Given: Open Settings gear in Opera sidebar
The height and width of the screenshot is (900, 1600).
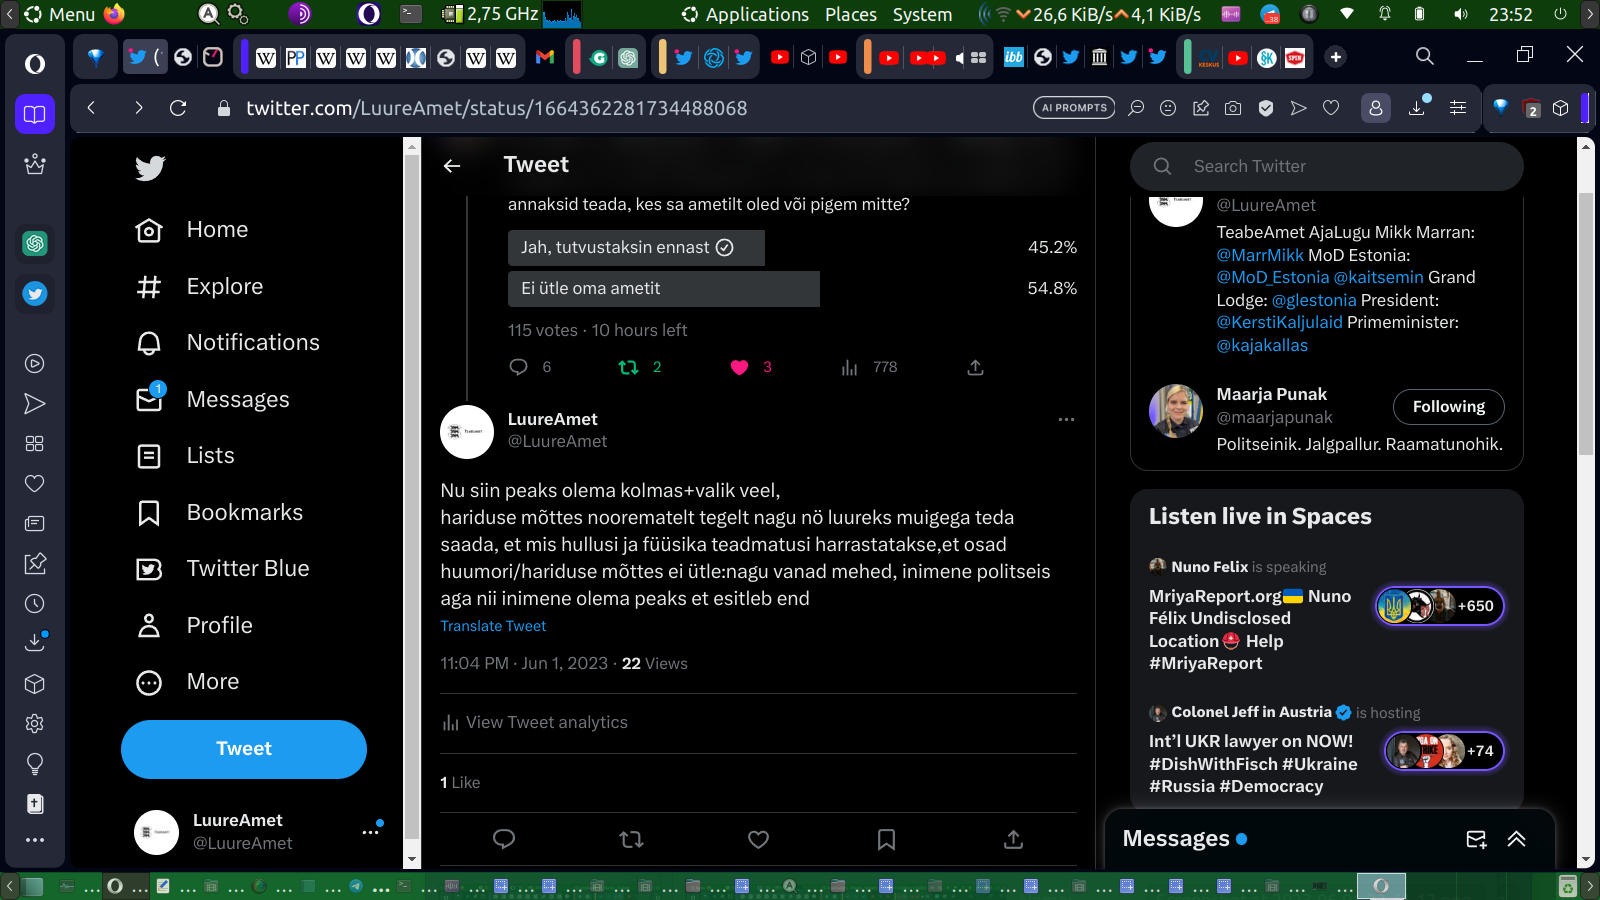Looking at the screenshot, I should point(35,724).
